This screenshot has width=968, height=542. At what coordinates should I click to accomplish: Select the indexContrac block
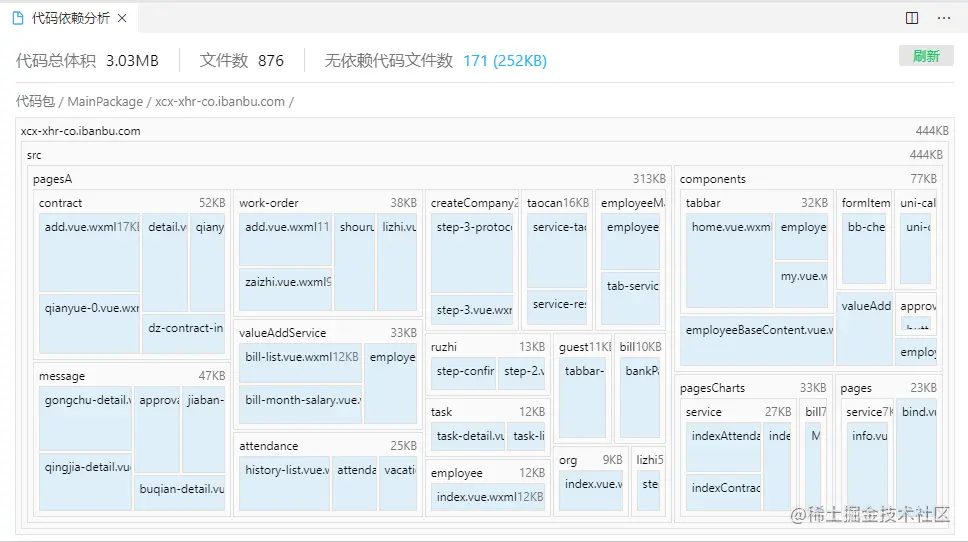click(x=724, y=493)
